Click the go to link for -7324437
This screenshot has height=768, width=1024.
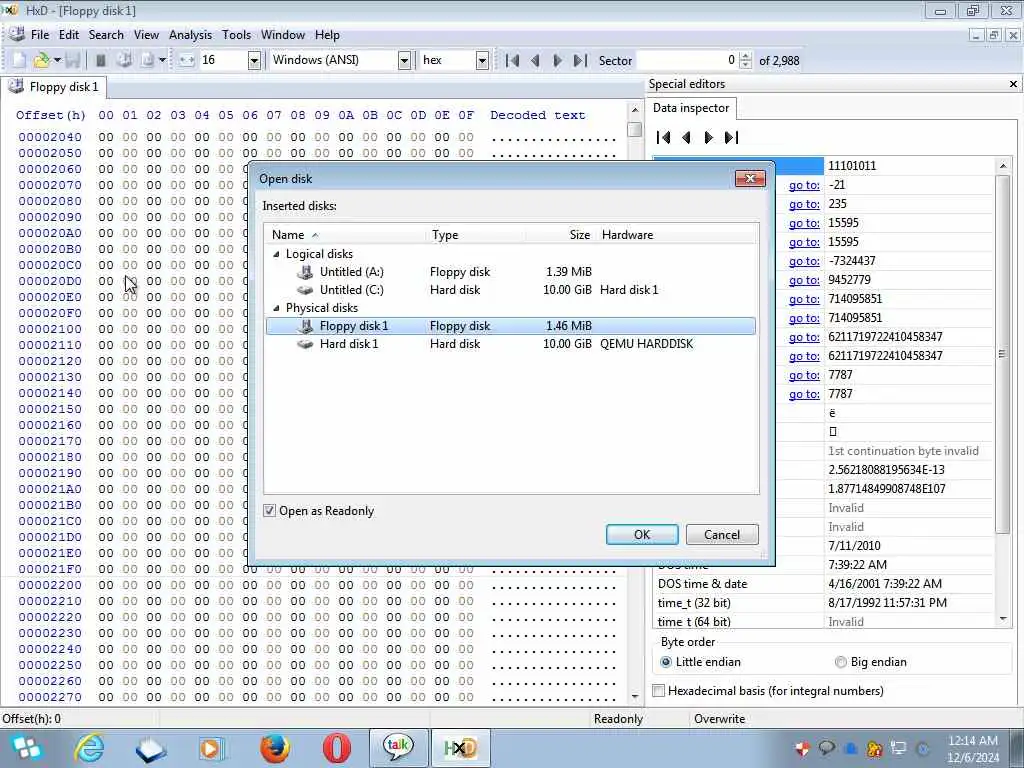804,261
